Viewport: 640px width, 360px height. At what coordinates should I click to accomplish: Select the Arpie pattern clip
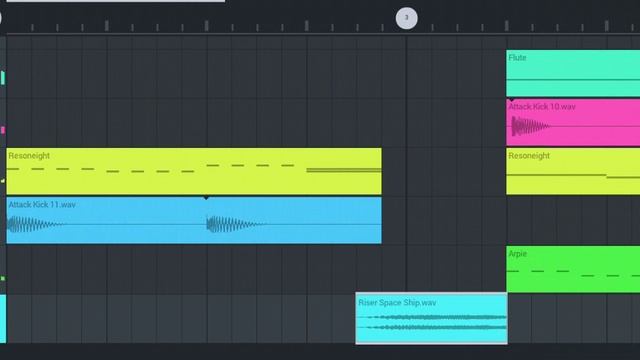point(573,269)
